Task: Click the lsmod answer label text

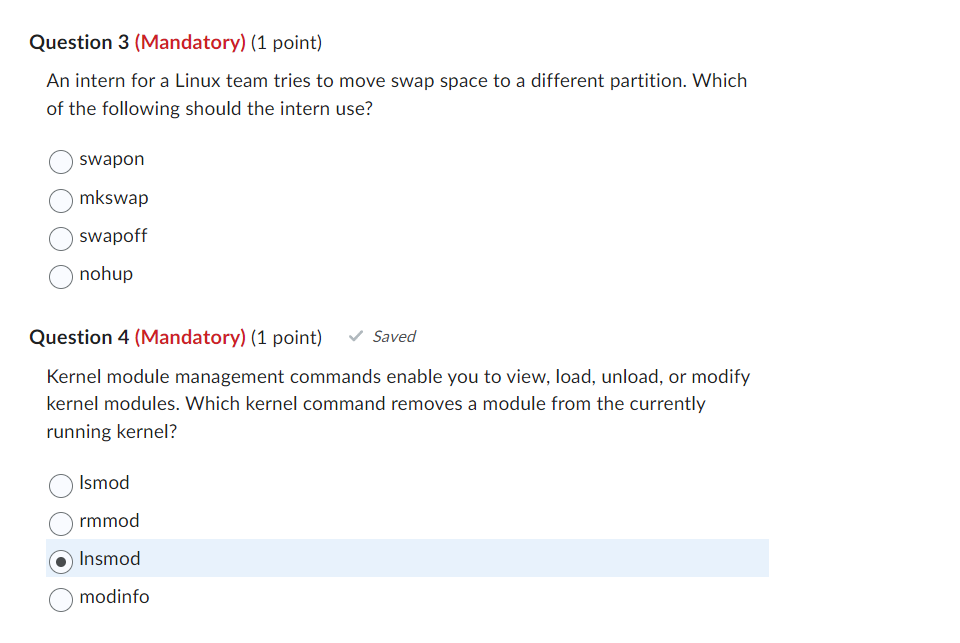Action: click(x=104, y=483)
